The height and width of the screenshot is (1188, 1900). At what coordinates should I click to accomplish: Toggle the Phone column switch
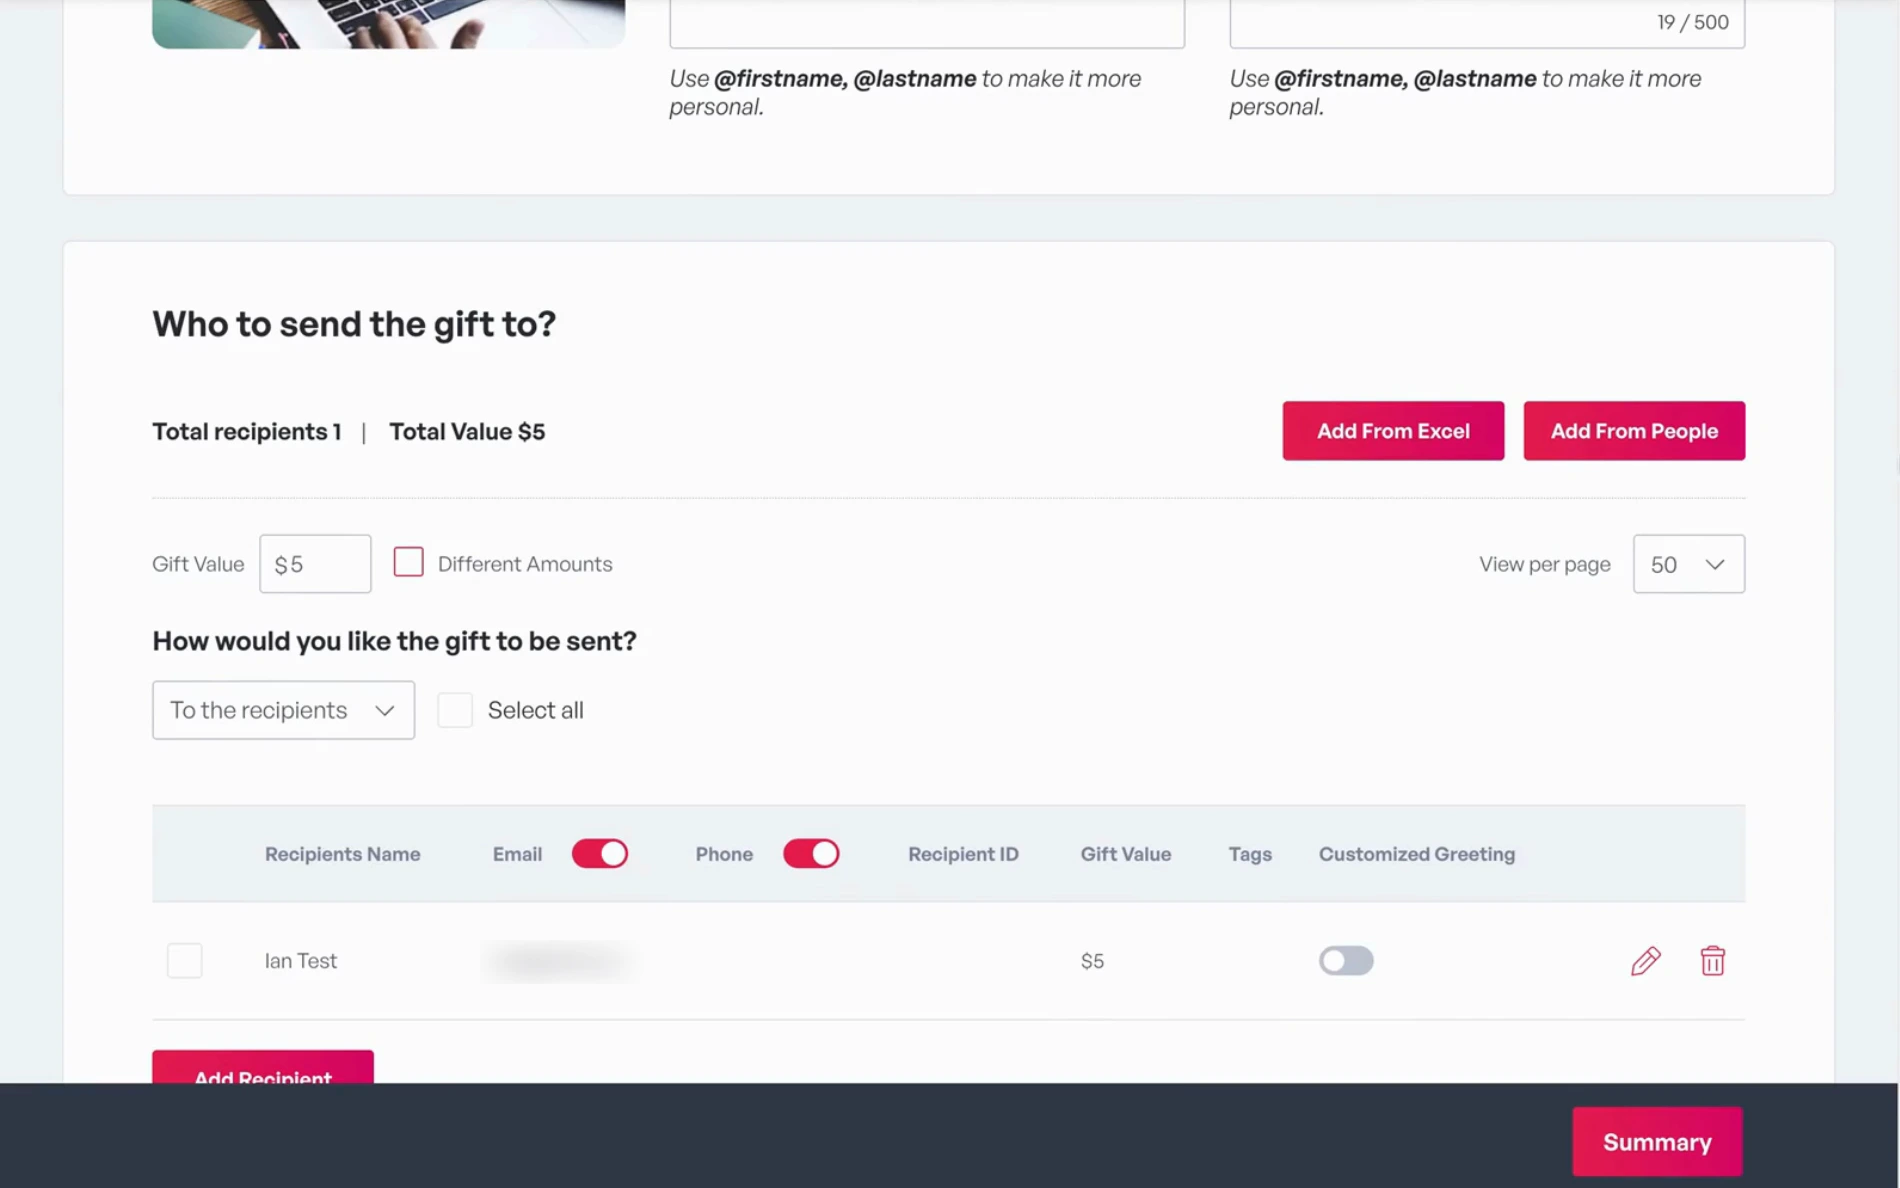811,854
